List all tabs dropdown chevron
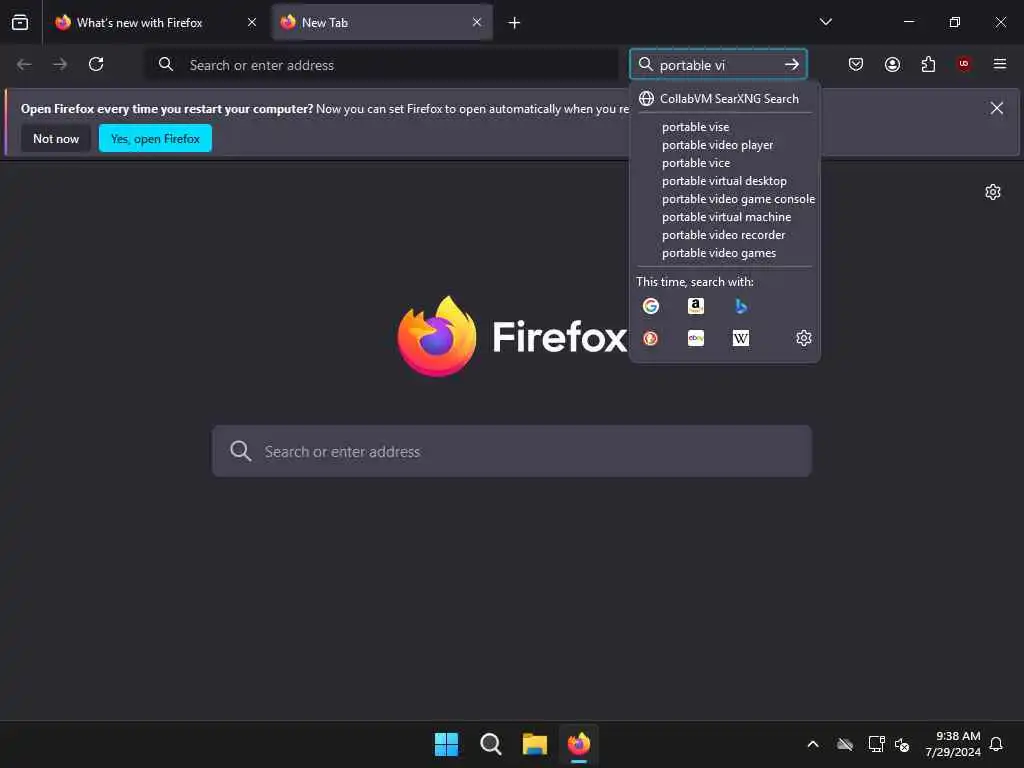 pos(825,22)
